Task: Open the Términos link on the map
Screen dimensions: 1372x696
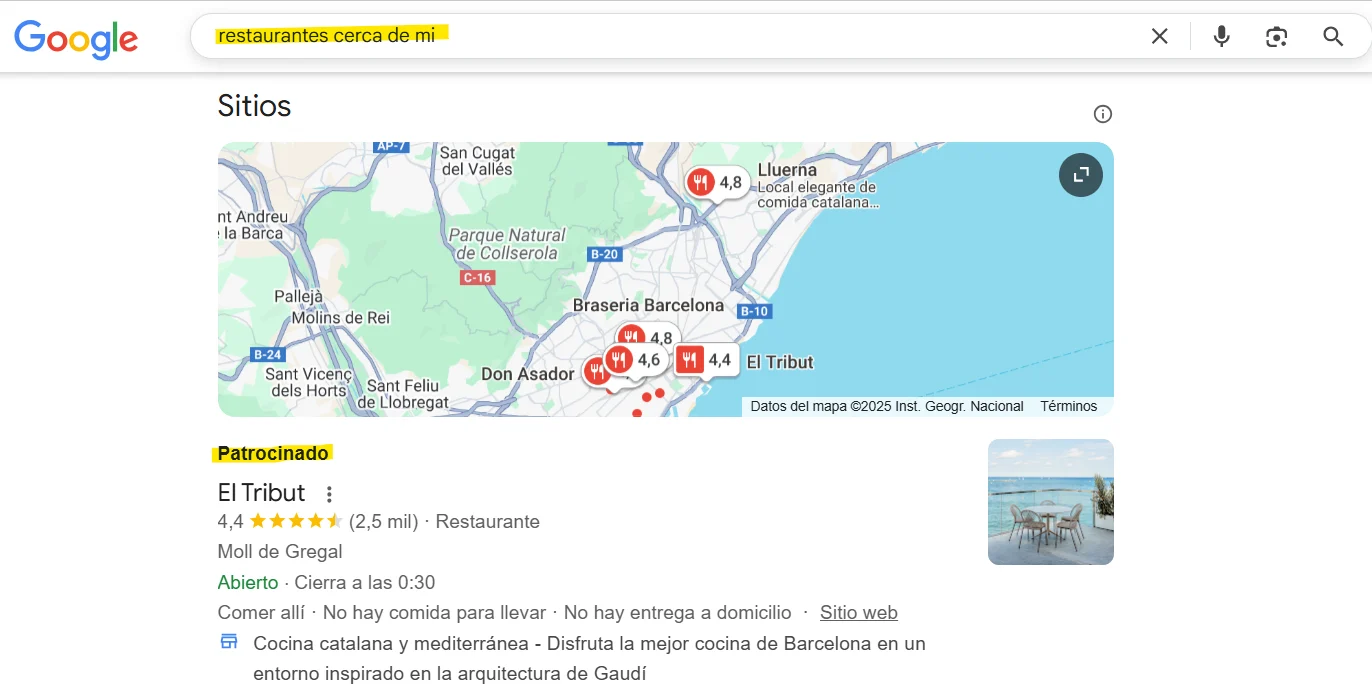Action: click(x=1069, y=406)
